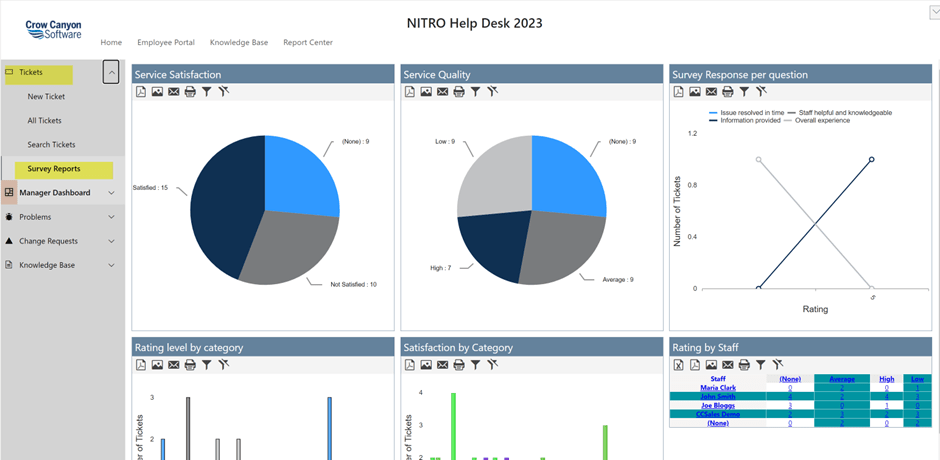Expand the Manager Dashboard section
Image resolution: width=940 pixels, height=460 pixels.
coord(112,193)
